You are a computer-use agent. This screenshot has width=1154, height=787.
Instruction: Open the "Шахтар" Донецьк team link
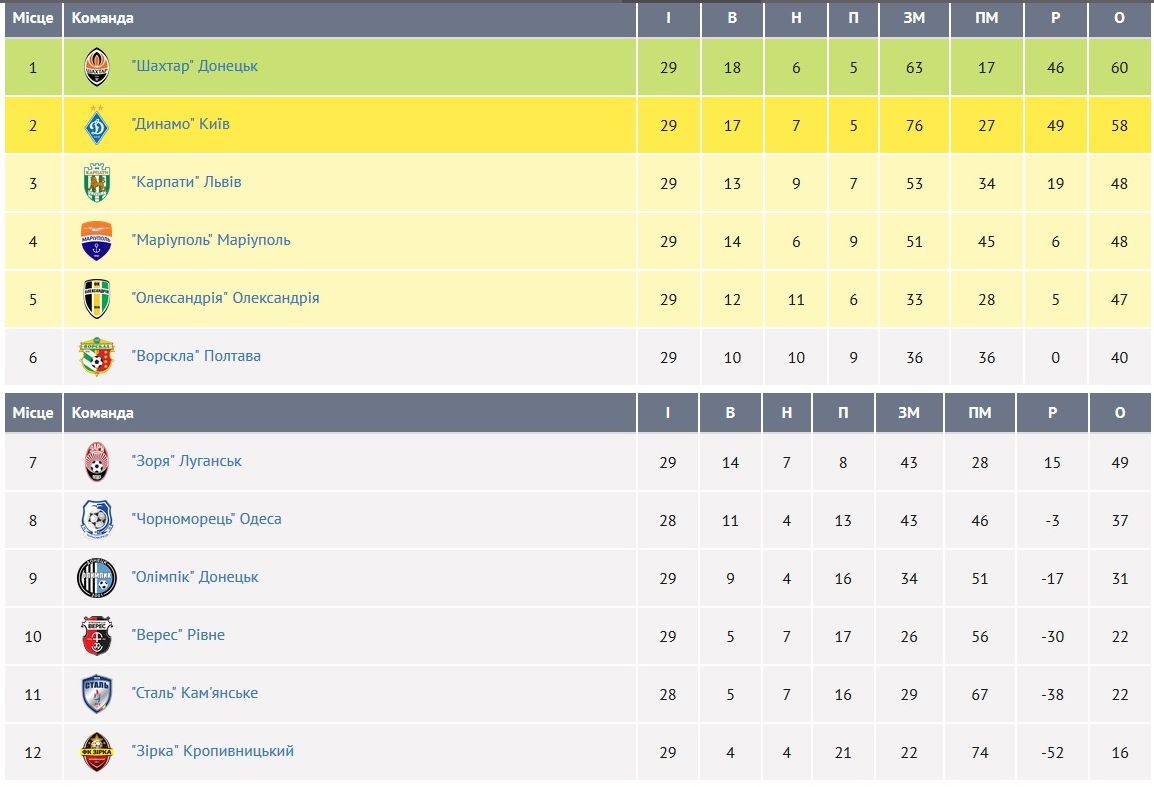pyautogui.click(x=195, y=66)
